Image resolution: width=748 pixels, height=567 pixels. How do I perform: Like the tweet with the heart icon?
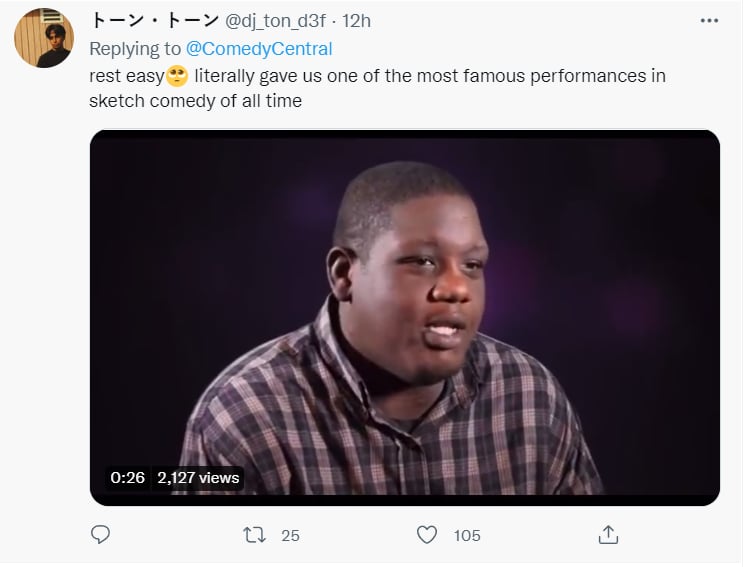pos(426,535)
